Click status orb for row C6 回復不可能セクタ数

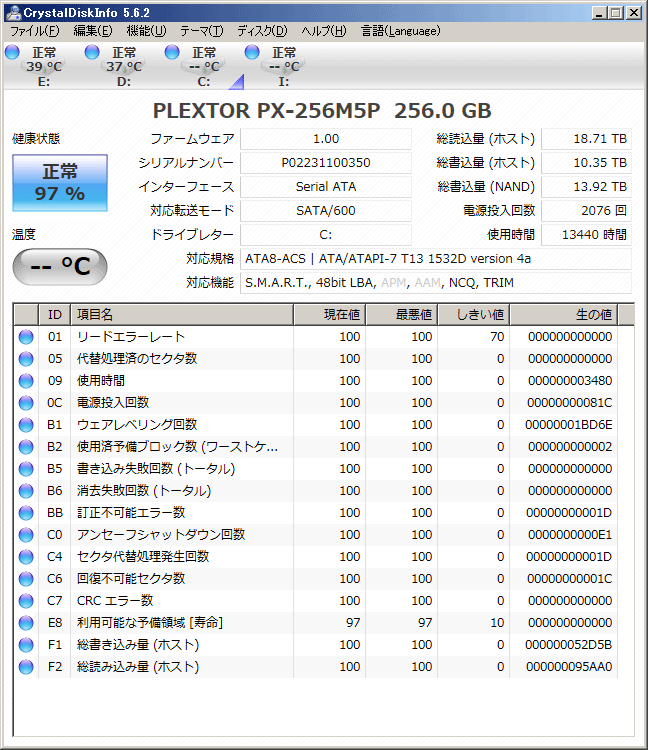tap(26, 579)
